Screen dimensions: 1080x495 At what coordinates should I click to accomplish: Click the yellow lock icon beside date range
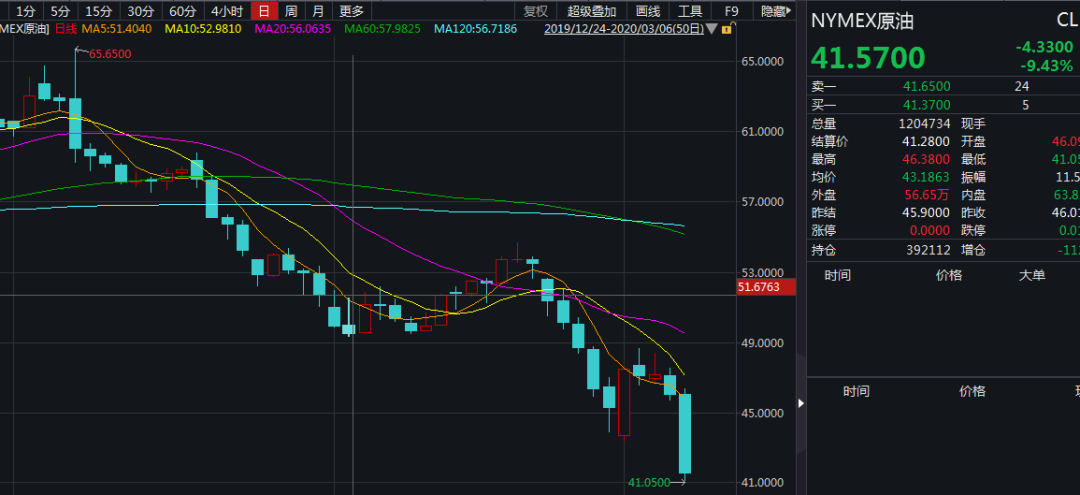point(728,29)
